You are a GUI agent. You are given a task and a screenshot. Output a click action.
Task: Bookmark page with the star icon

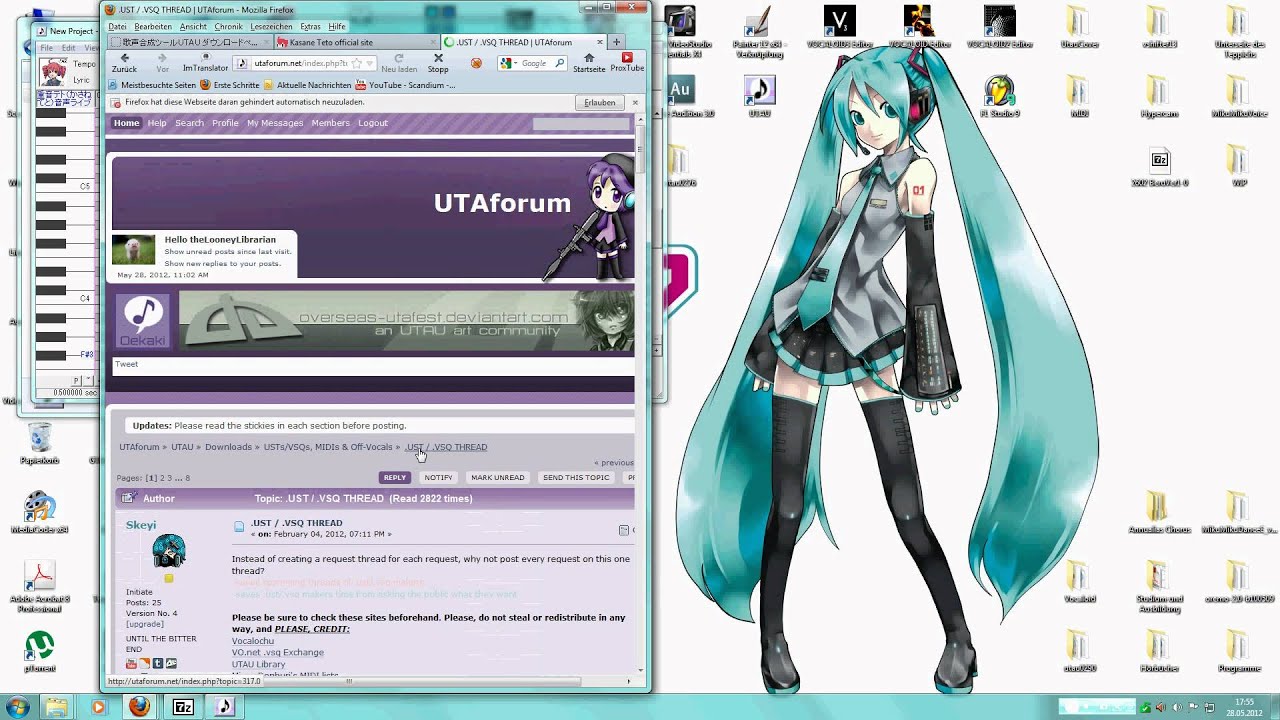[x=358, y=63]
